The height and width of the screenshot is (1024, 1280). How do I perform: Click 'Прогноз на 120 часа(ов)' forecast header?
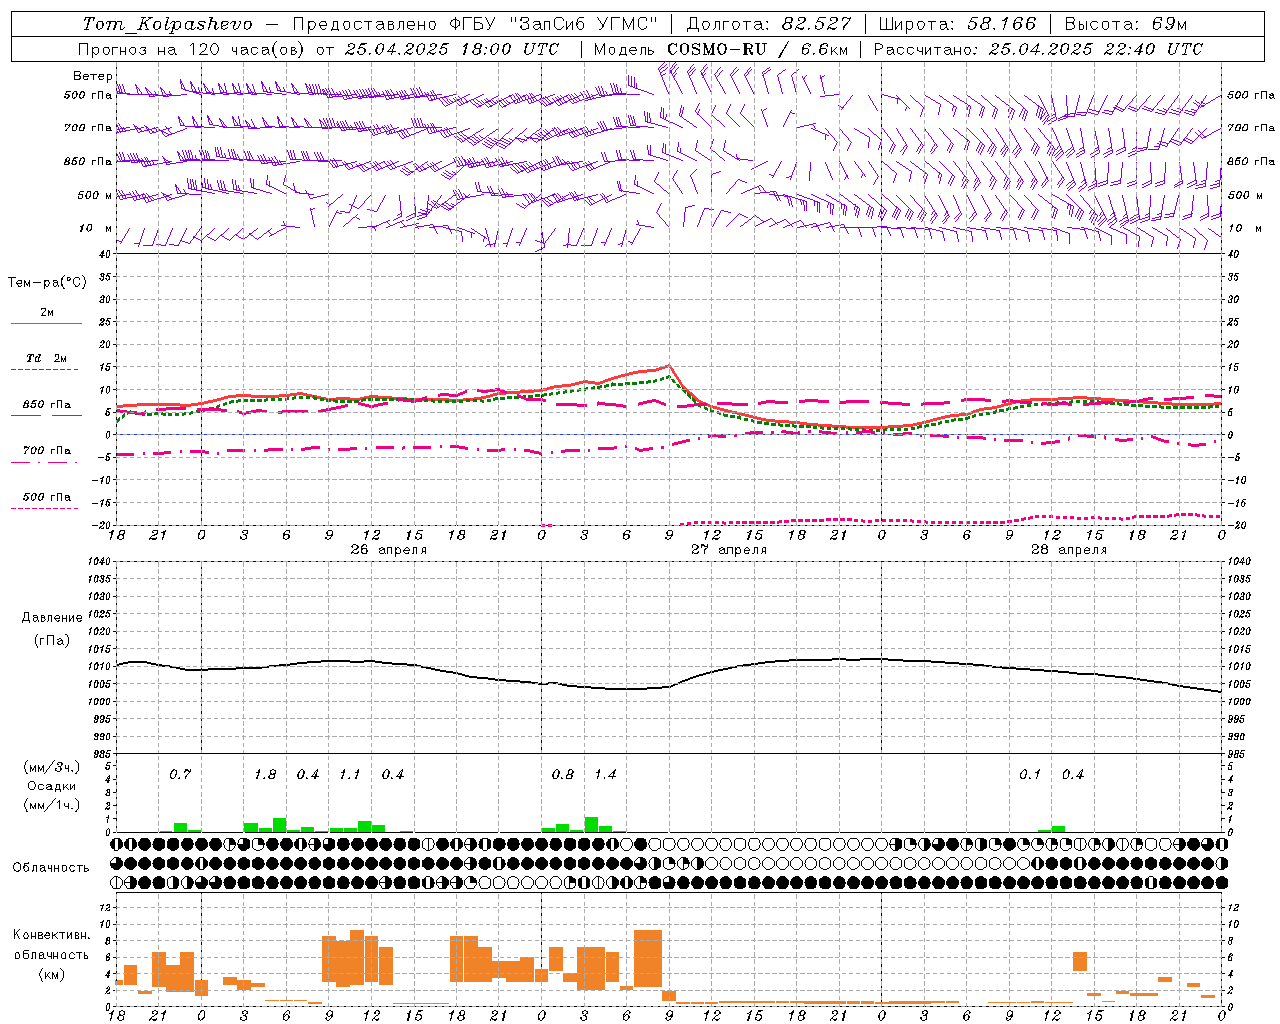[x=192, y=49]
